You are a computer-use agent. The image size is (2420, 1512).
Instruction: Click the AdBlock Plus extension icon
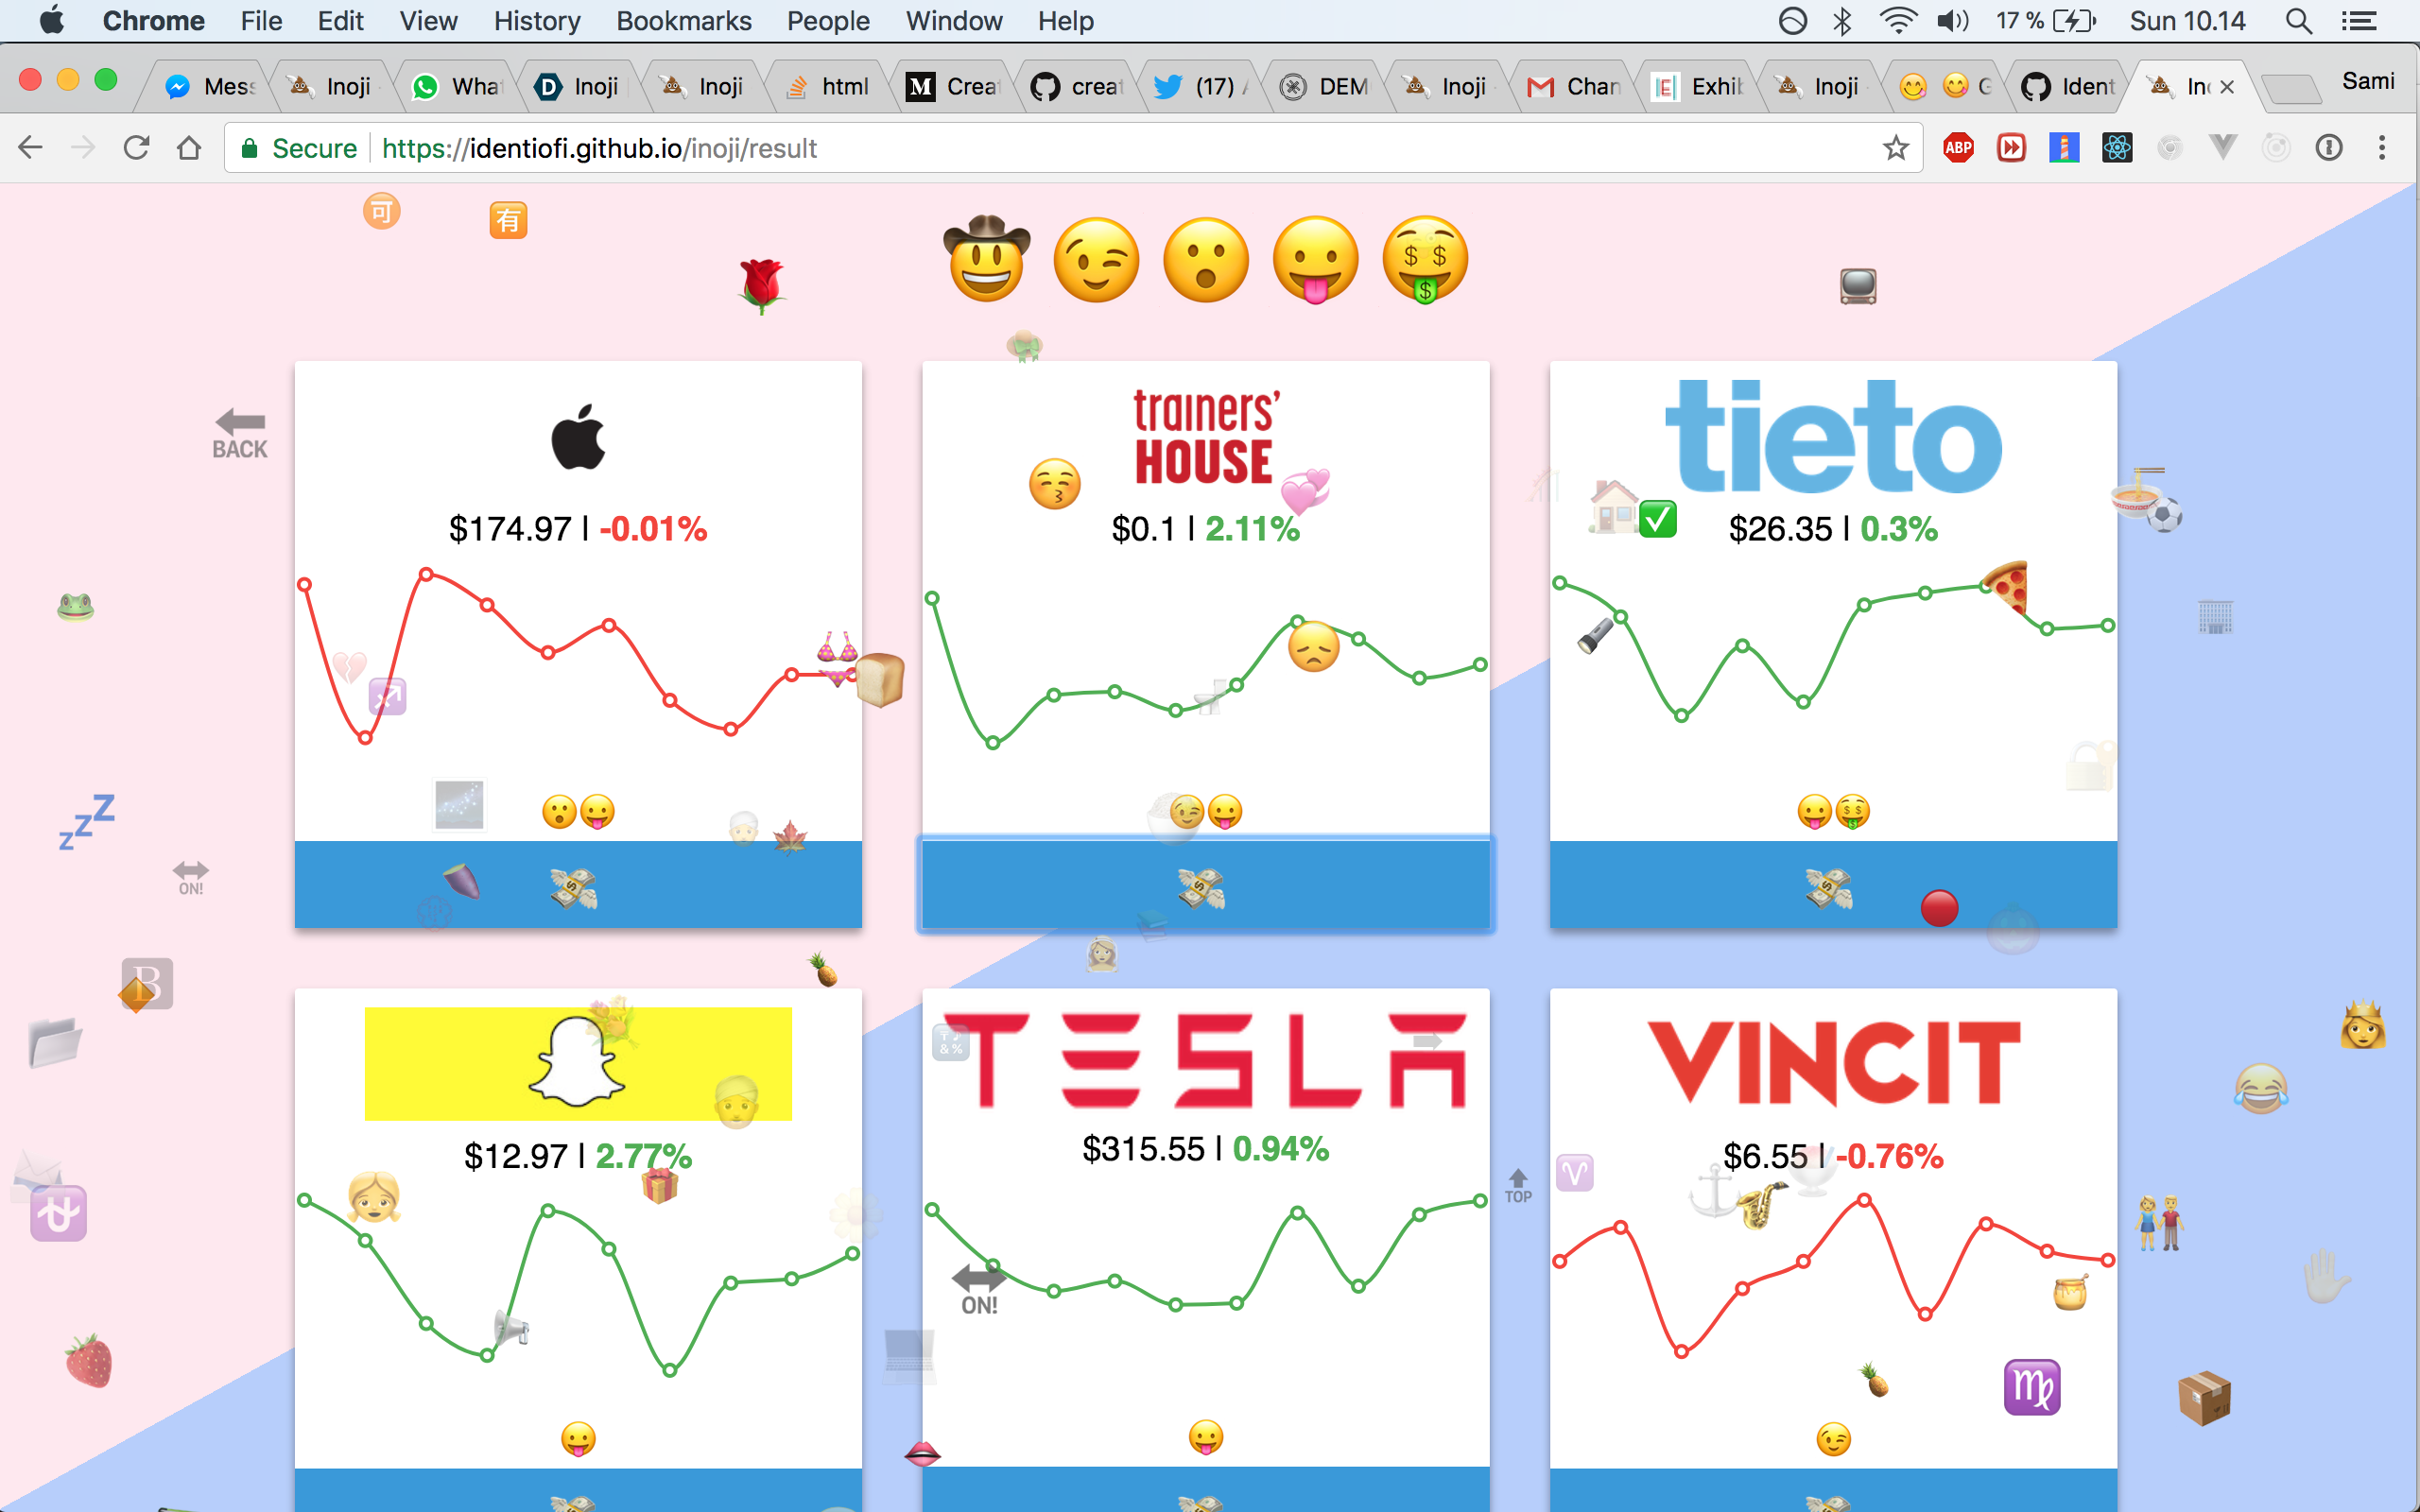(x=1957, y=148)
